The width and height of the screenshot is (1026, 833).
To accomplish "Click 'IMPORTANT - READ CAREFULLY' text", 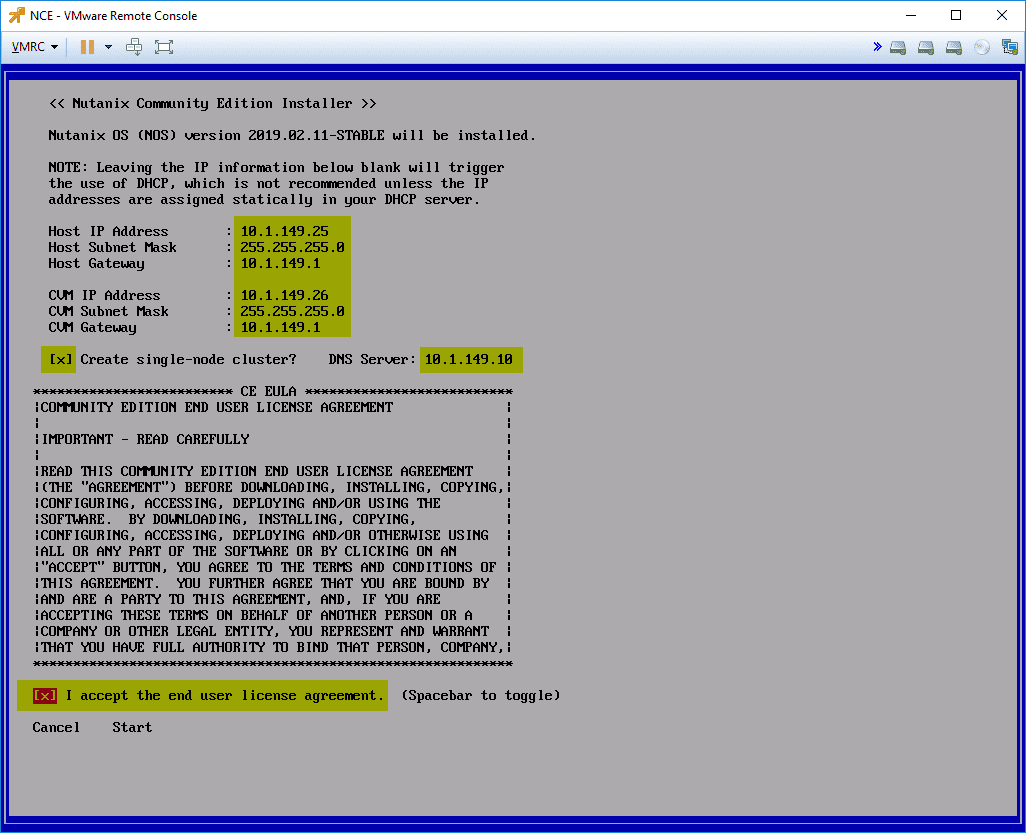I will click(x=145, y=440).
